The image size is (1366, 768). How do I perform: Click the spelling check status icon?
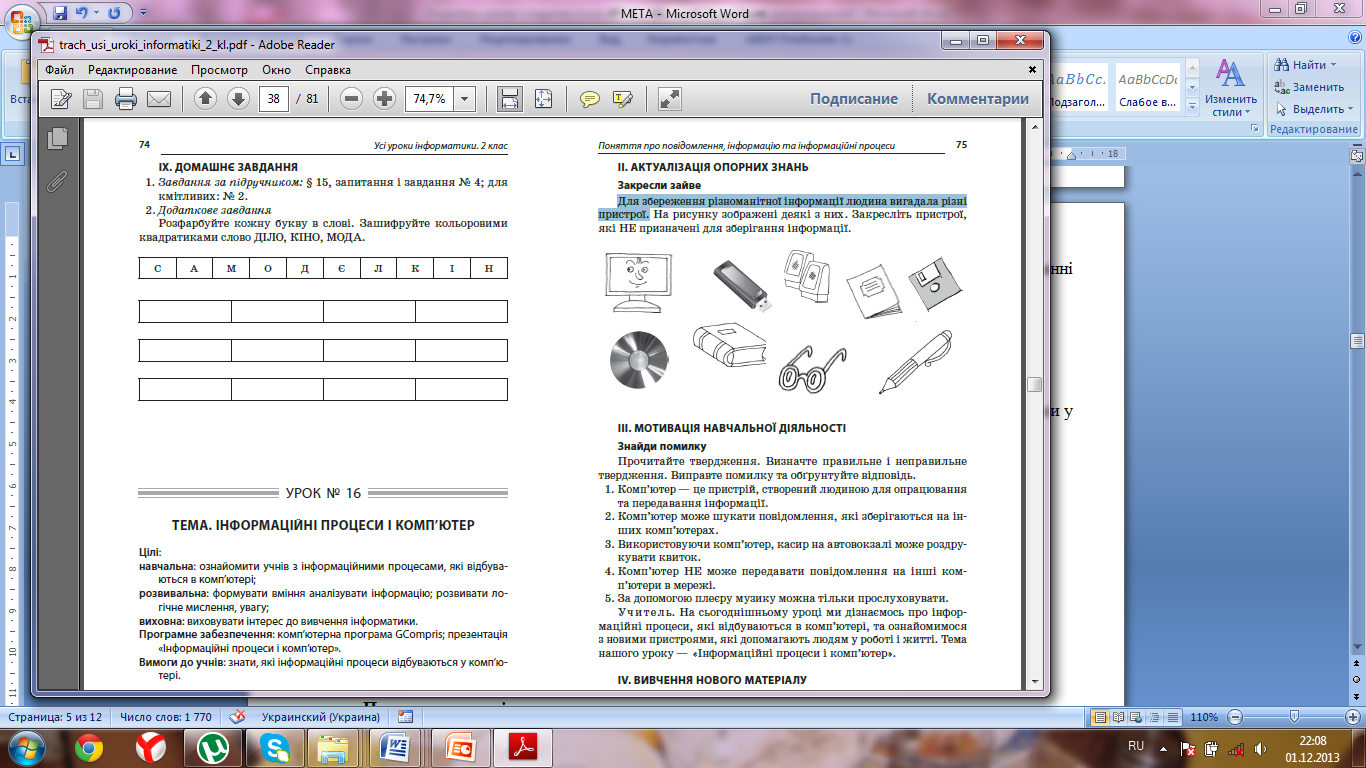(x=236, y=717)
